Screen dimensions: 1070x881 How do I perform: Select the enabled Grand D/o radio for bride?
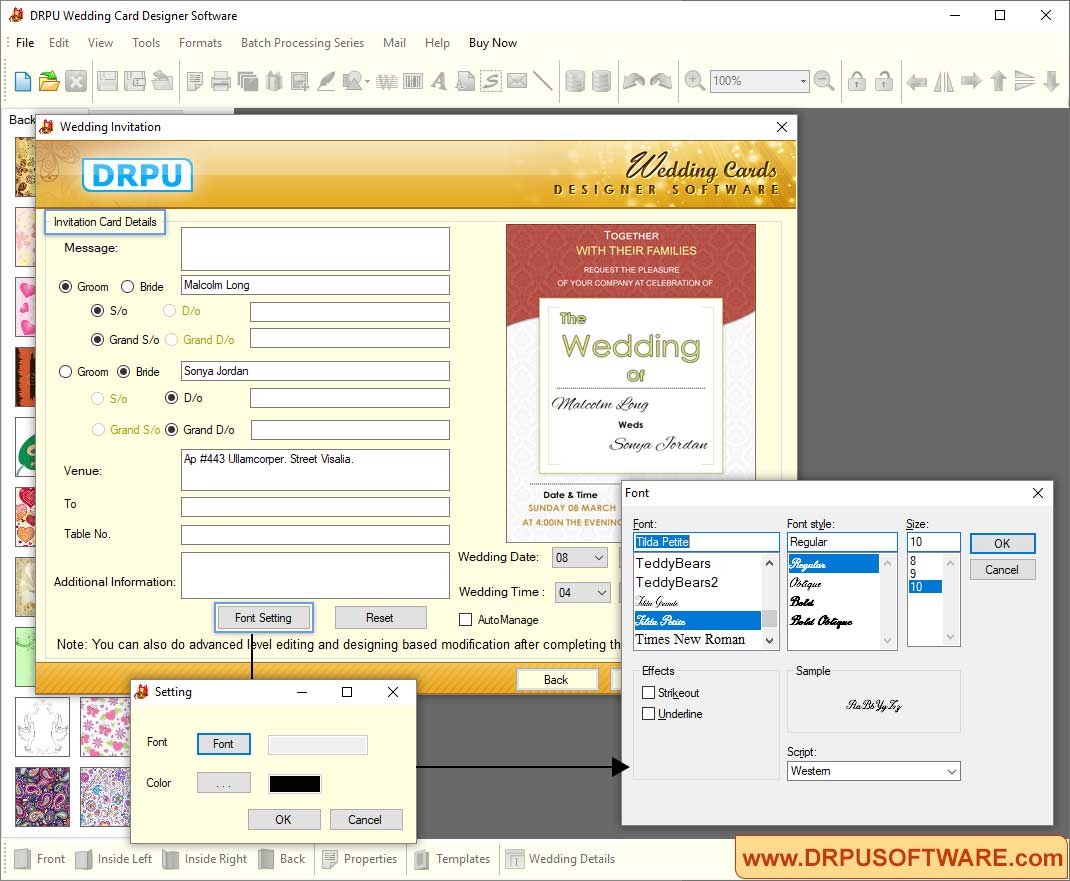click(172, 430)
